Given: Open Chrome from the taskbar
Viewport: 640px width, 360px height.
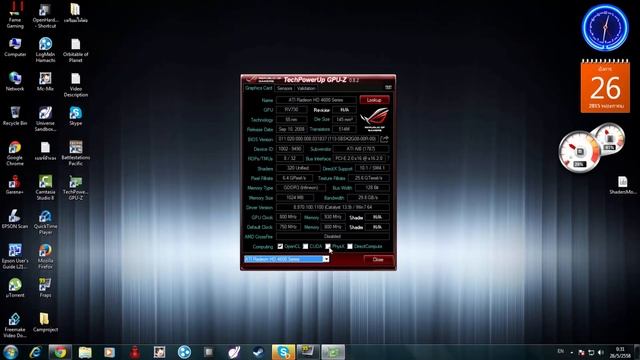Looking at the screenshot, I should (x=60, y=352).
